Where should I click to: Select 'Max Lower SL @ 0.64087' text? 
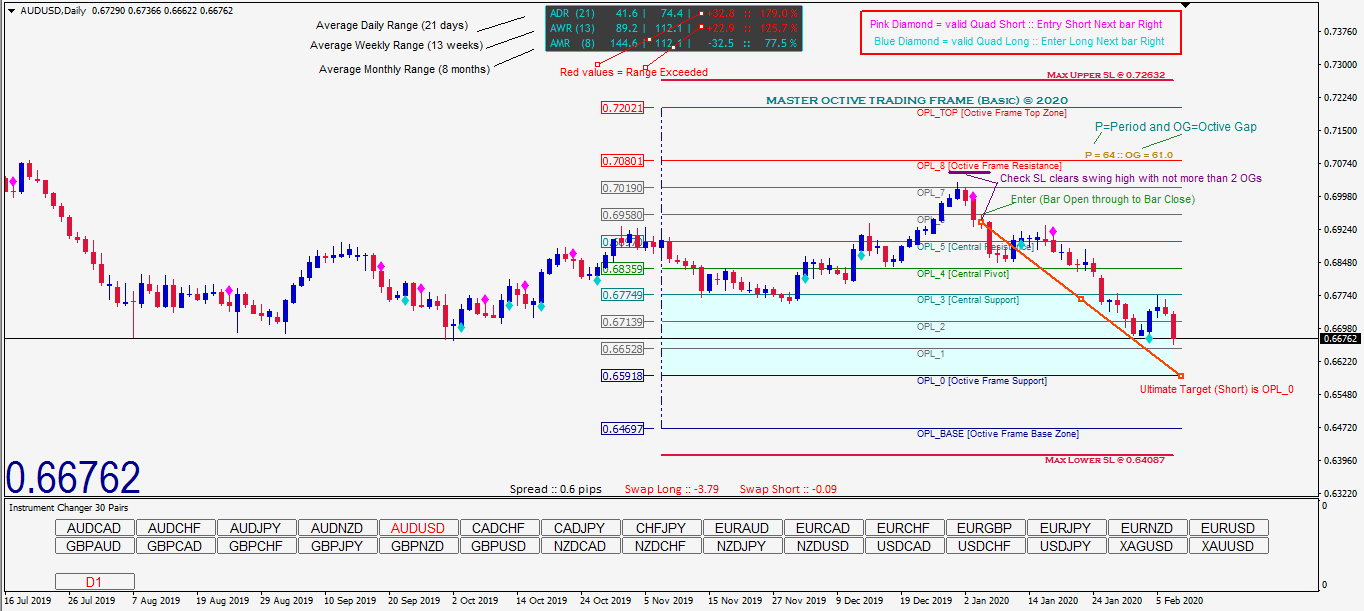[x=1106, y=460]
